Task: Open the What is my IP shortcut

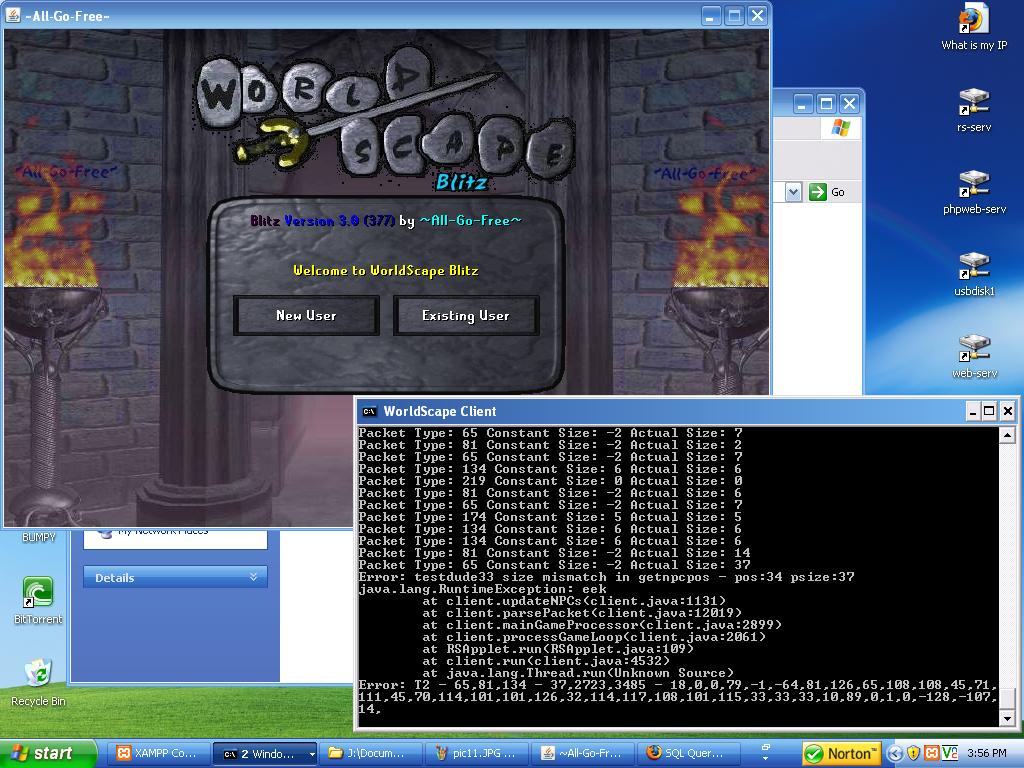Action: (x=974, y=28)
